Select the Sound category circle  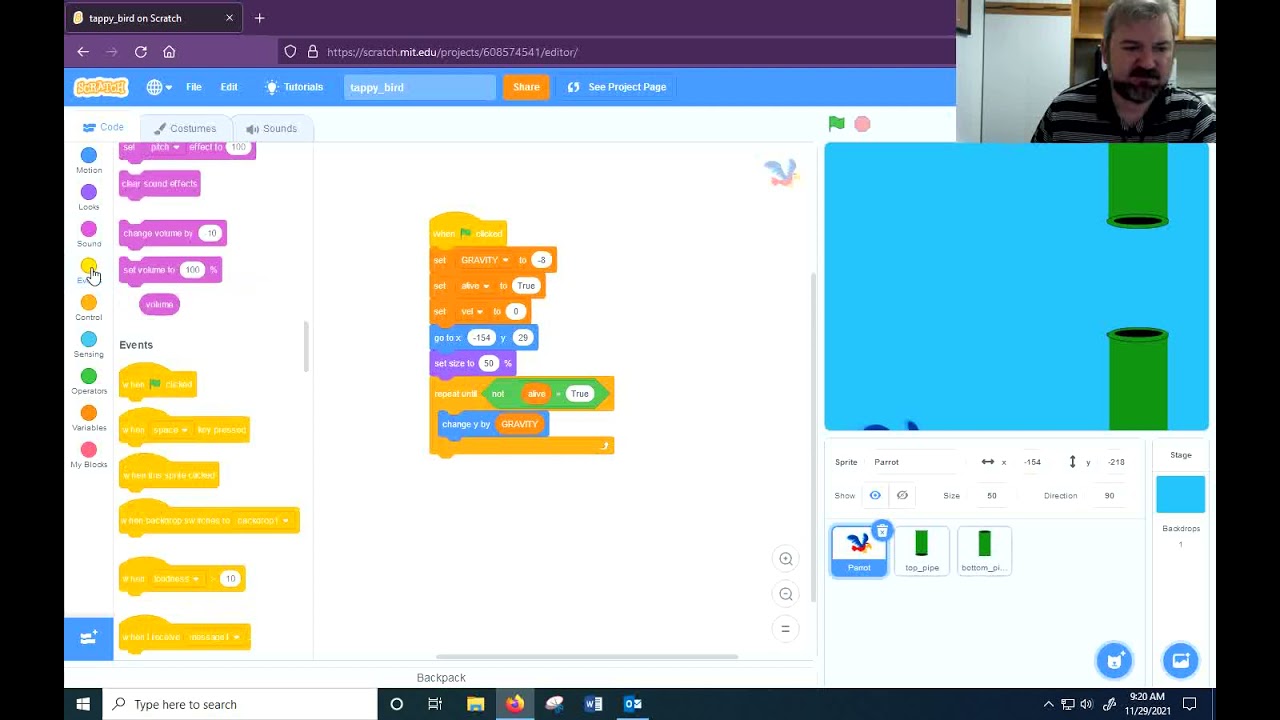click(x=89, y=229)
